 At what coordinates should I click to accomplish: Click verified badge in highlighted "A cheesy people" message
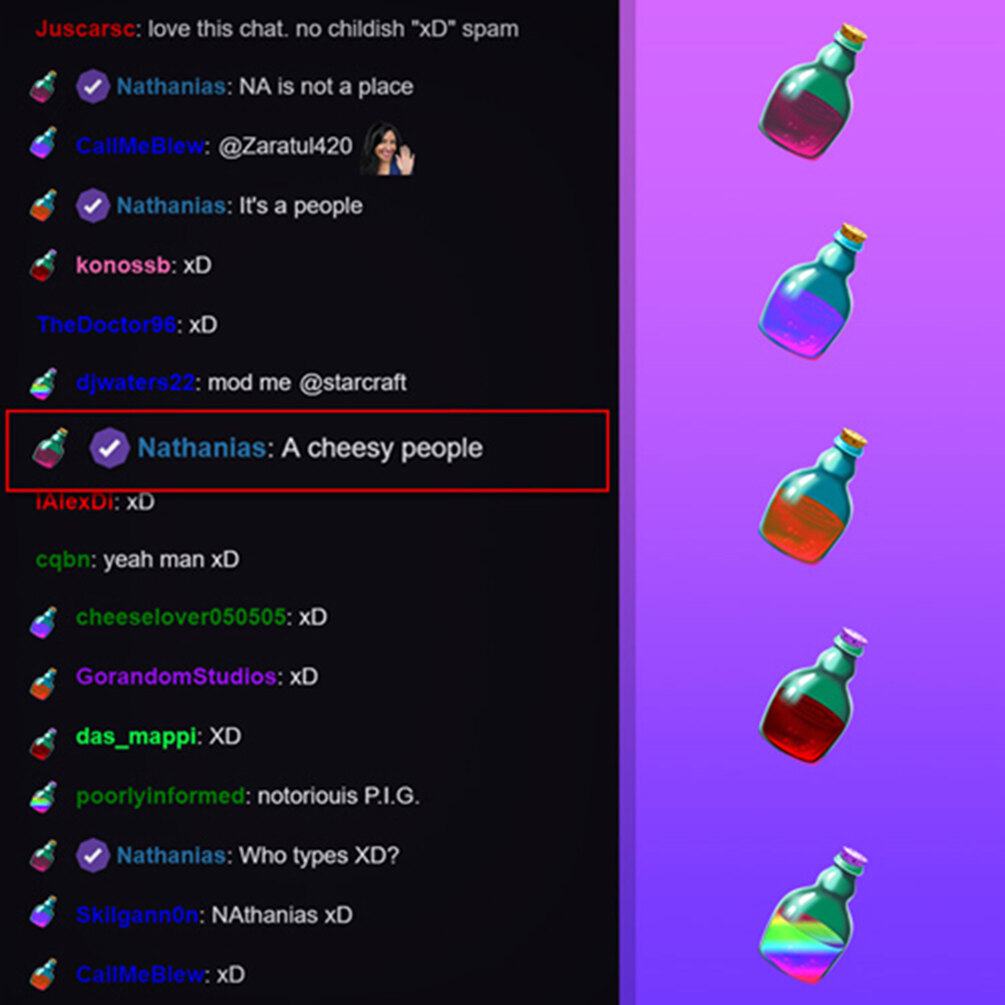pyautogui.click(x=110, y=447)
